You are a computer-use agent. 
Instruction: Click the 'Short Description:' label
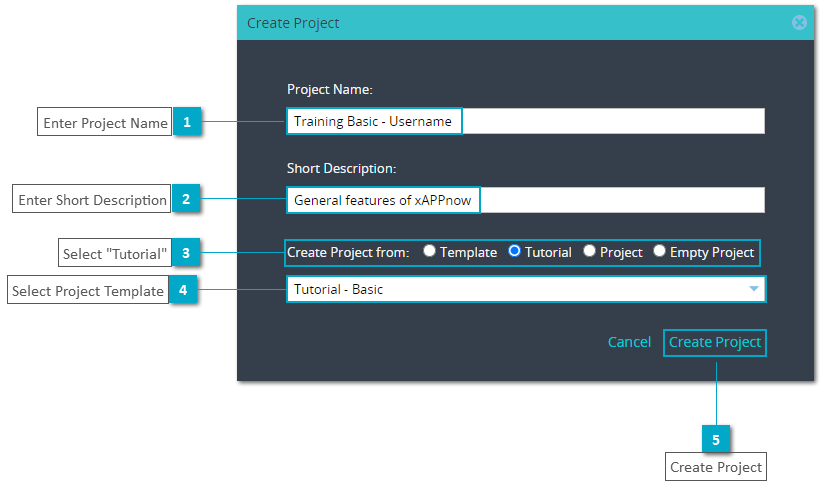(341, 169)
